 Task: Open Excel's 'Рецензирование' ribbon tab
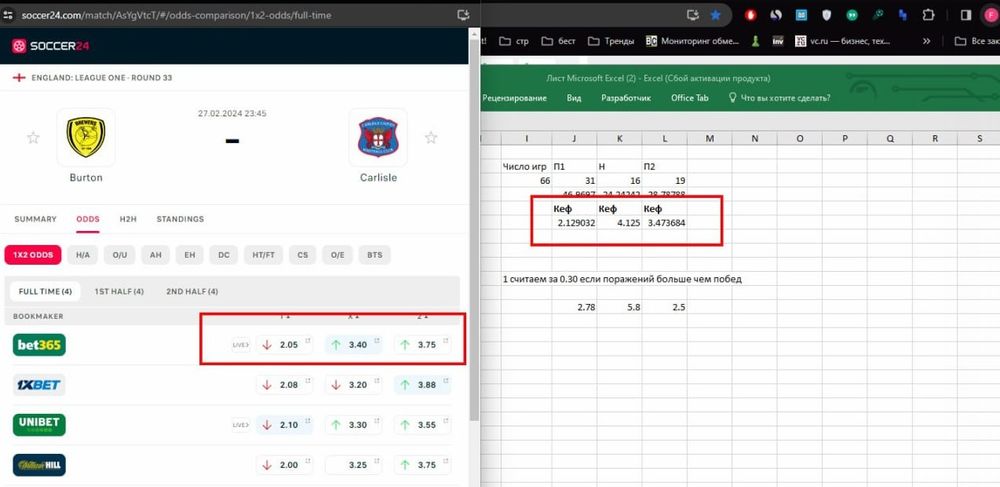(514, 98)
